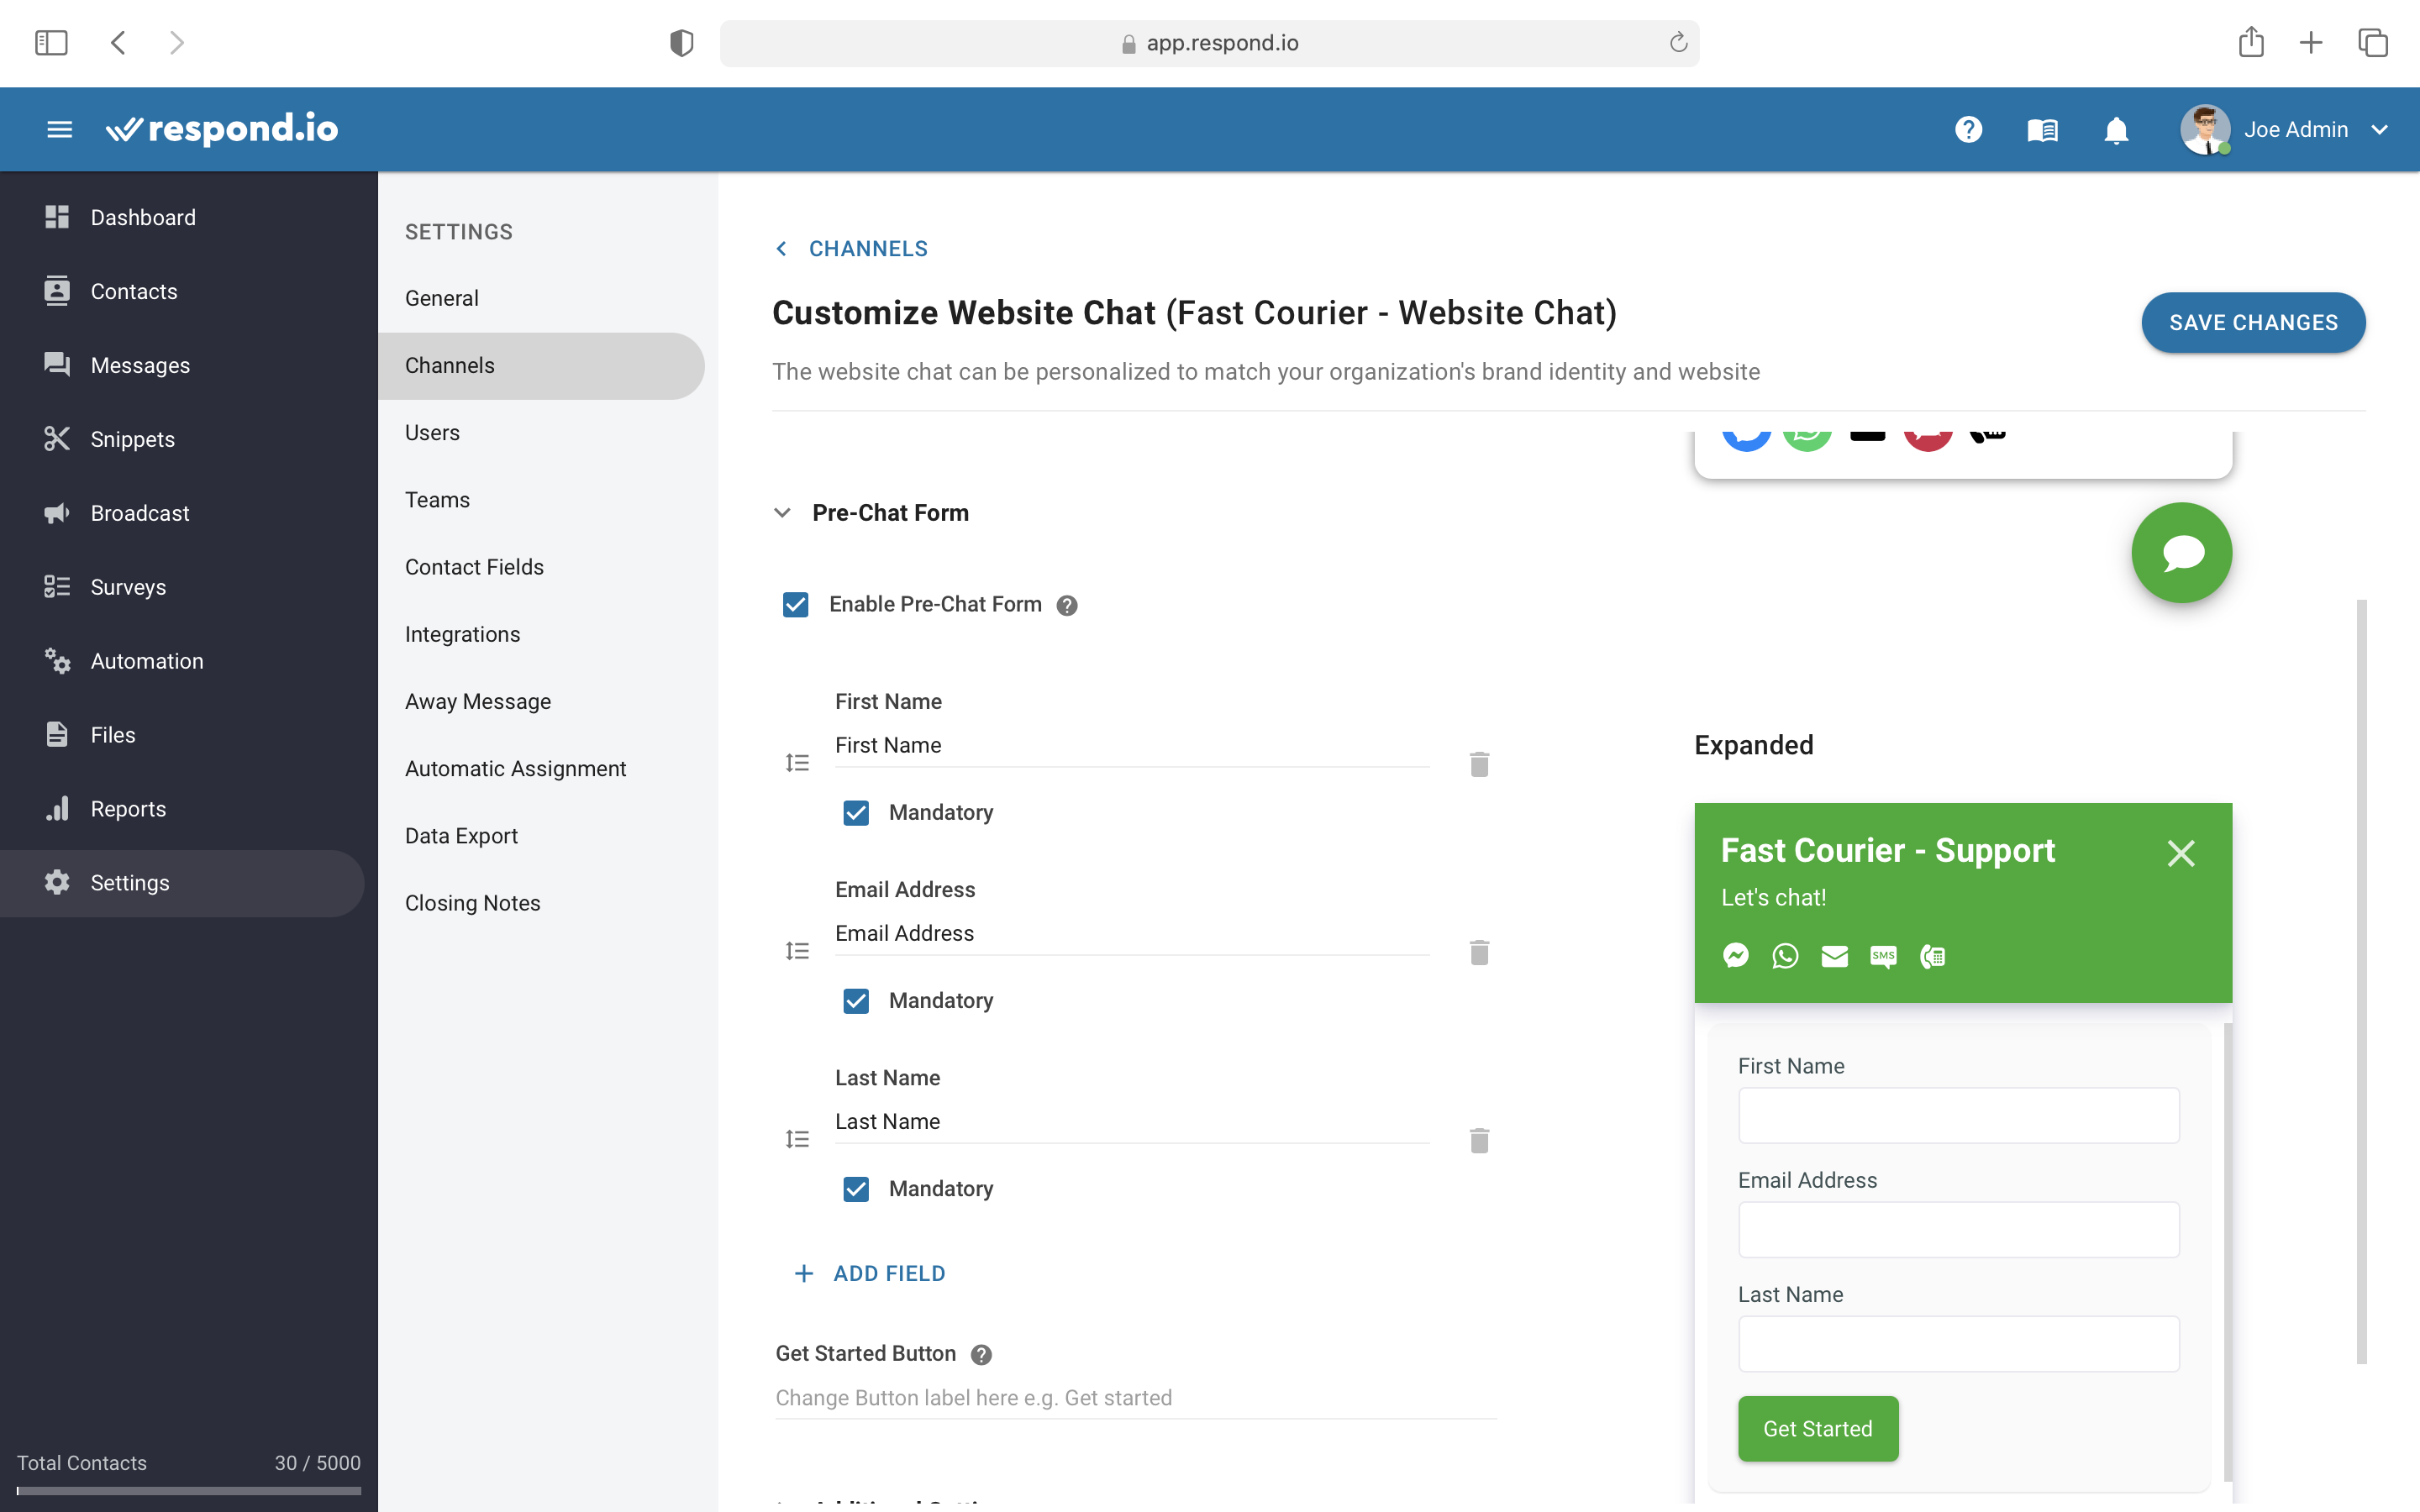This screenshot has height=1512, width=2420.
Task: Click the Broadcast sidebar icon
Action: (x=57, y=512)
